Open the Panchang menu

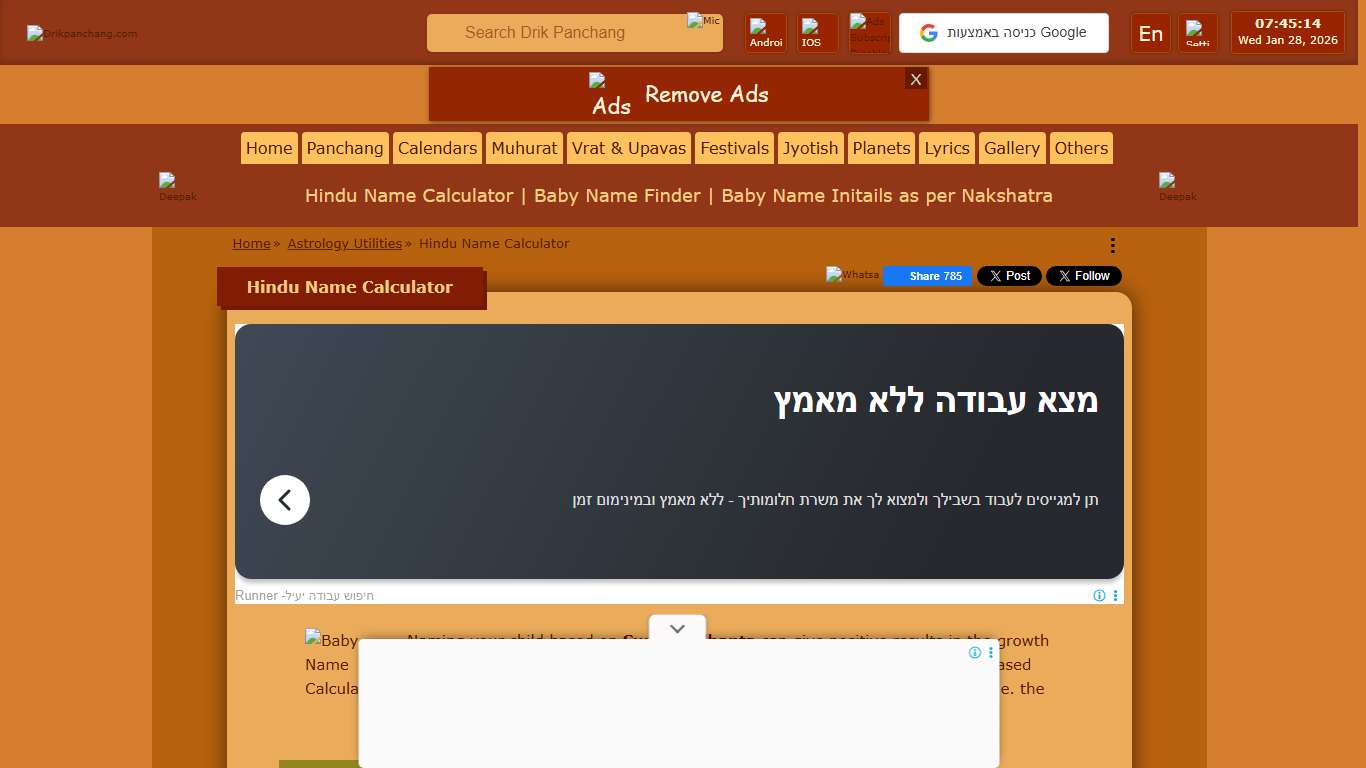coord(345,148)
